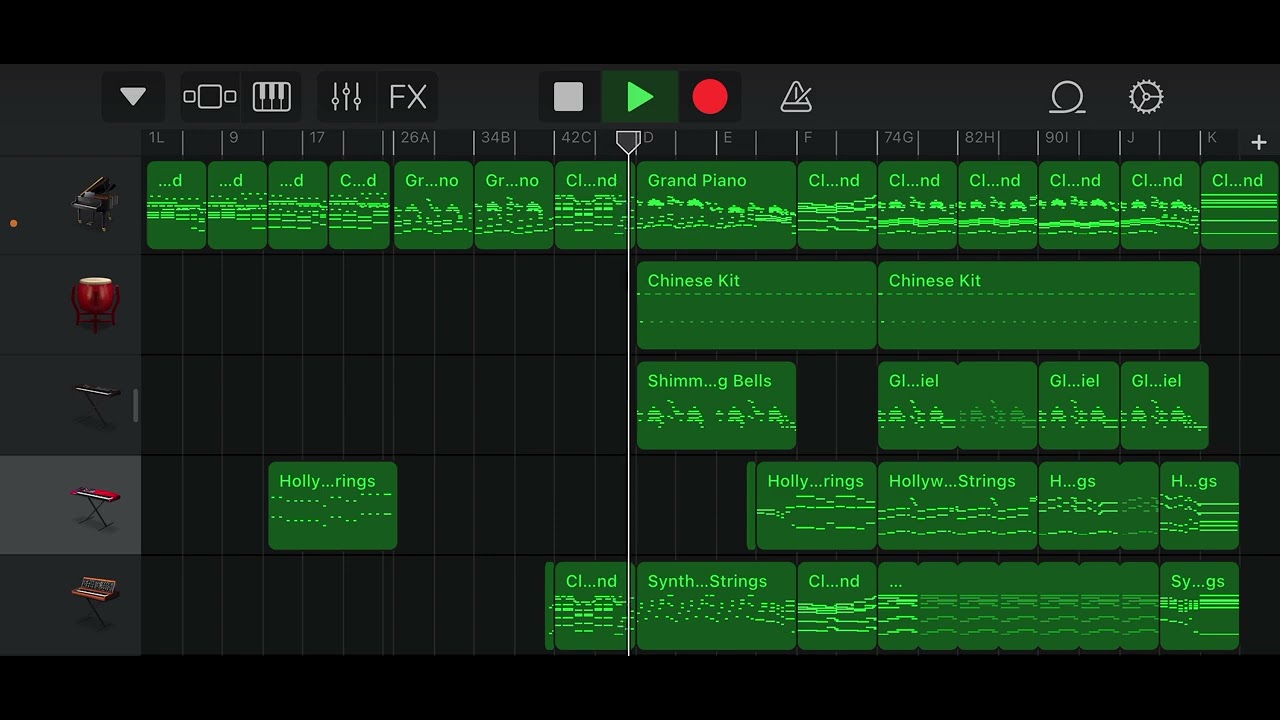Show track controls mixer sliders
Screen dimensions: 1280x720
coord(346,97)
